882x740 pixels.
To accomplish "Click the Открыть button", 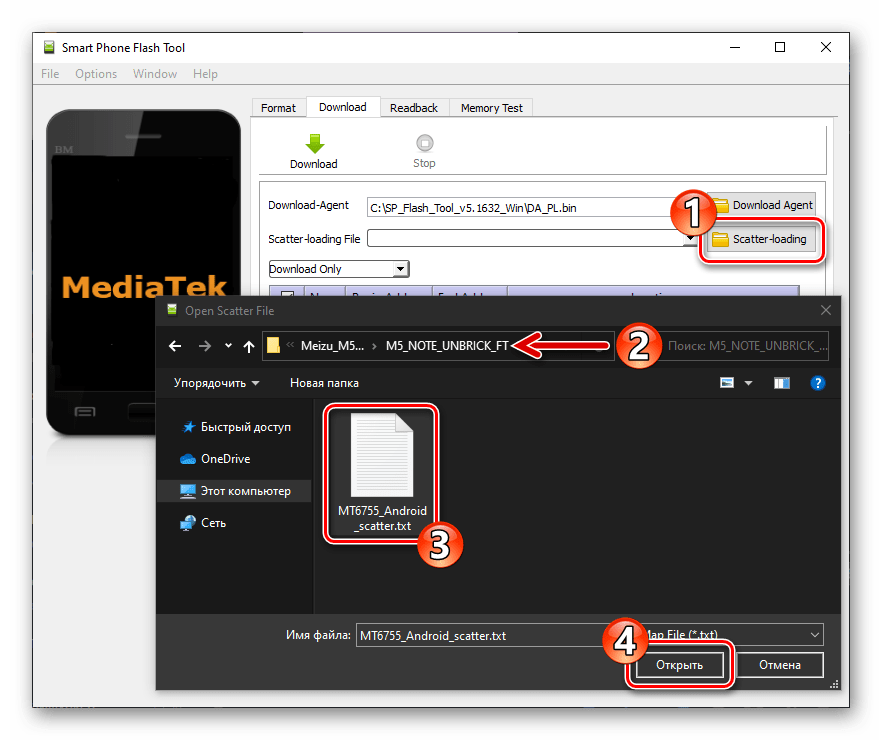I will 680,665.
